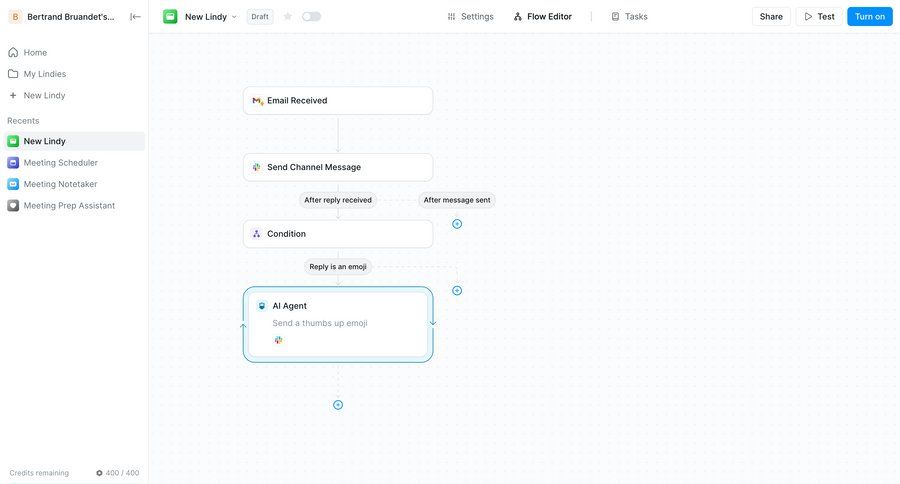Select the Flow Editor tab

point(543,16)
